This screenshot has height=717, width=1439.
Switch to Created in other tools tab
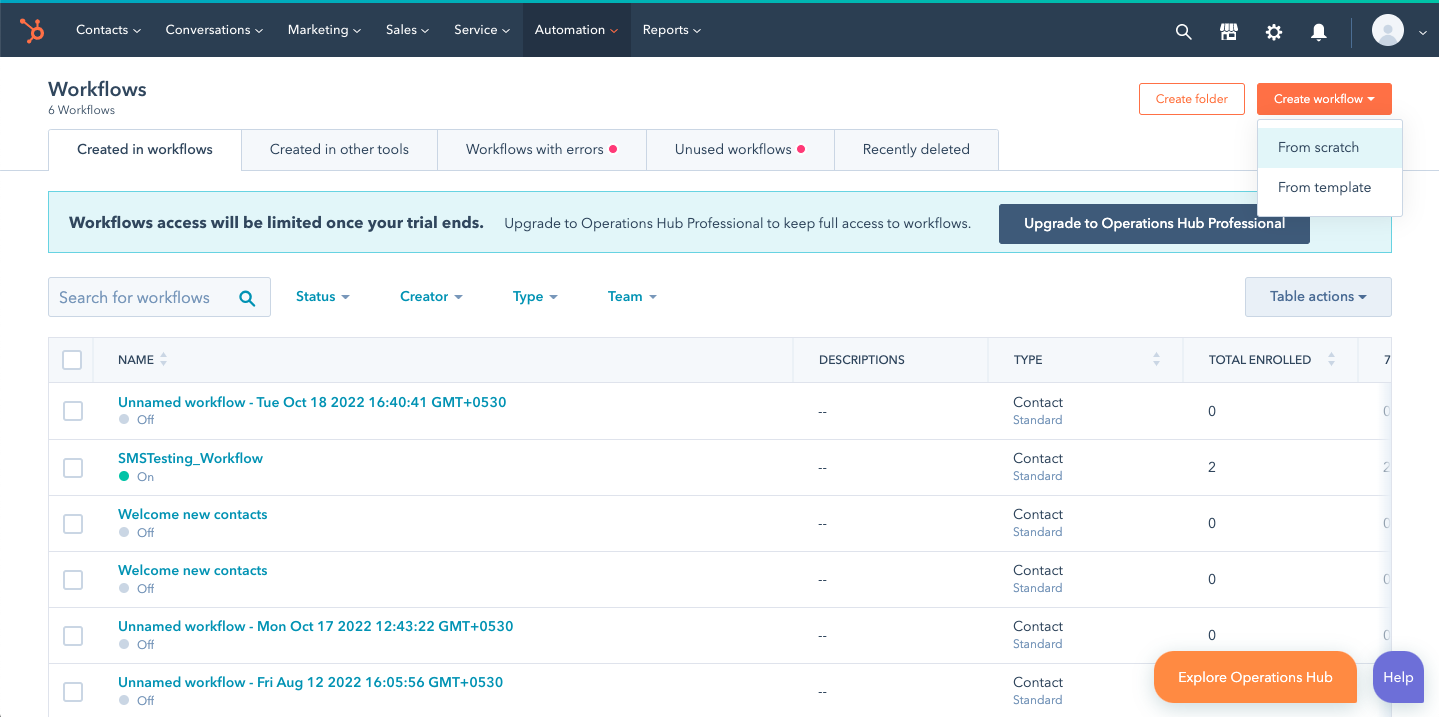(339, 150)
